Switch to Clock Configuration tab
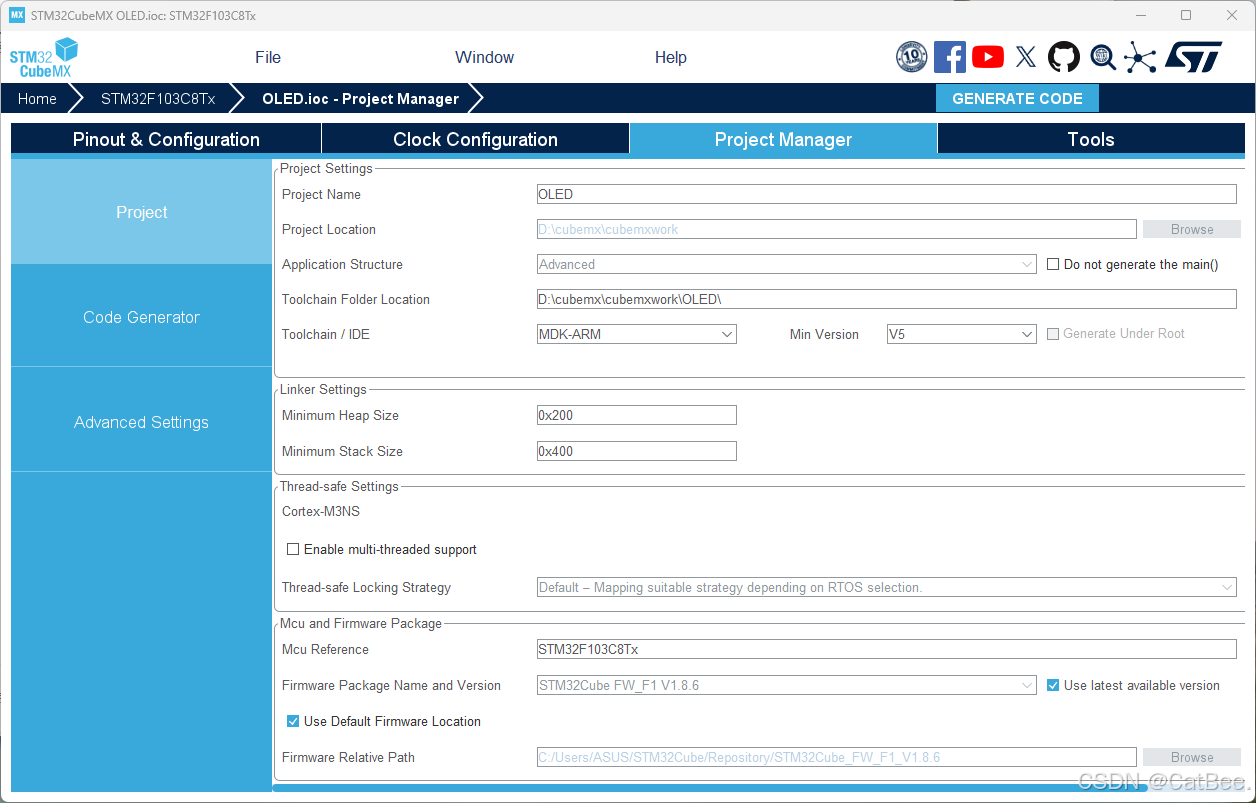The height and width of the screenshot is (803, 1256). 475,139
